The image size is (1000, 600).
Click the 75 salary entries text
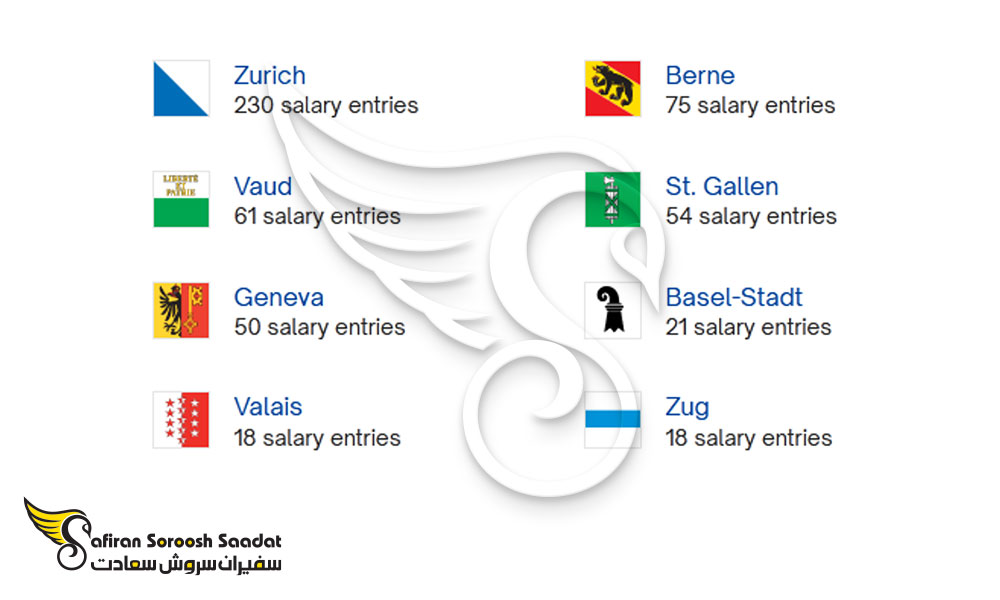pos(750,105)
